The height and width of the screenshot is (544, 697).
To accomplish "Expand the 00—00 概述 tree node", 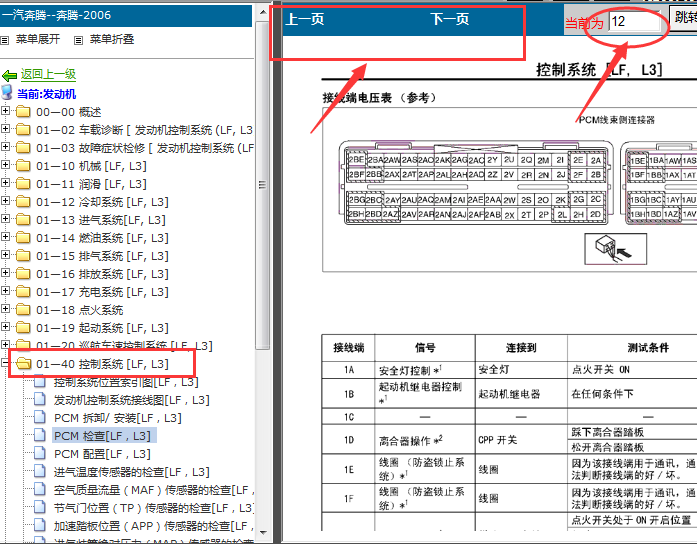I will pyautogui.click(x=5, y=110).
